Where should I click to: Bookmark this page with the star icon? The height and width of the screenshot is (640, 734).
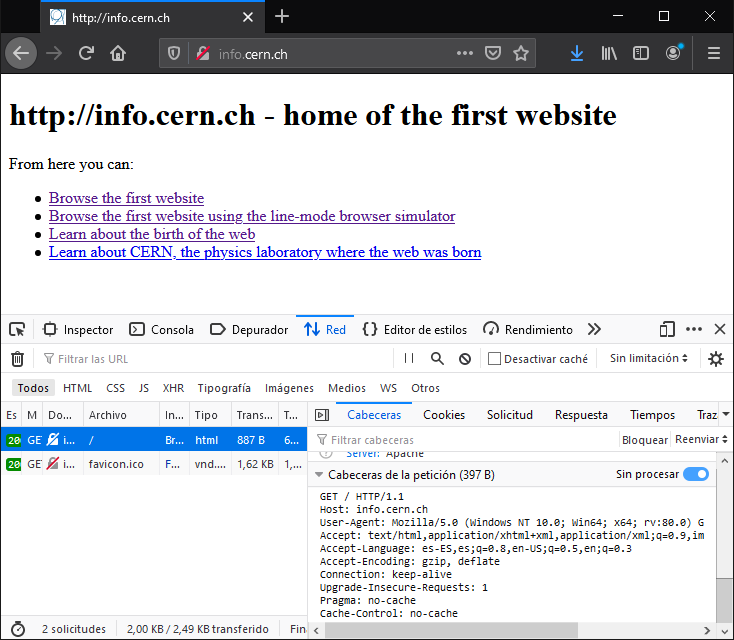(521, 53)
